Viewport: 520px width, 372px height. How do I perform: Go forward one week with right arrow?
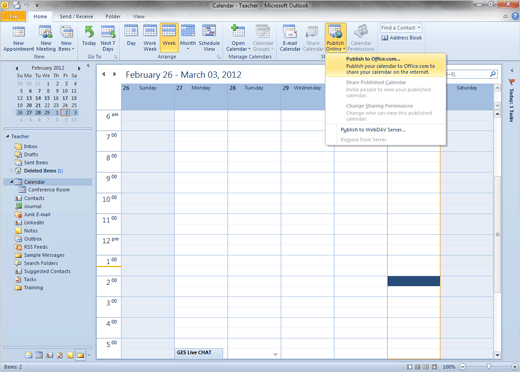click(114, 74)
